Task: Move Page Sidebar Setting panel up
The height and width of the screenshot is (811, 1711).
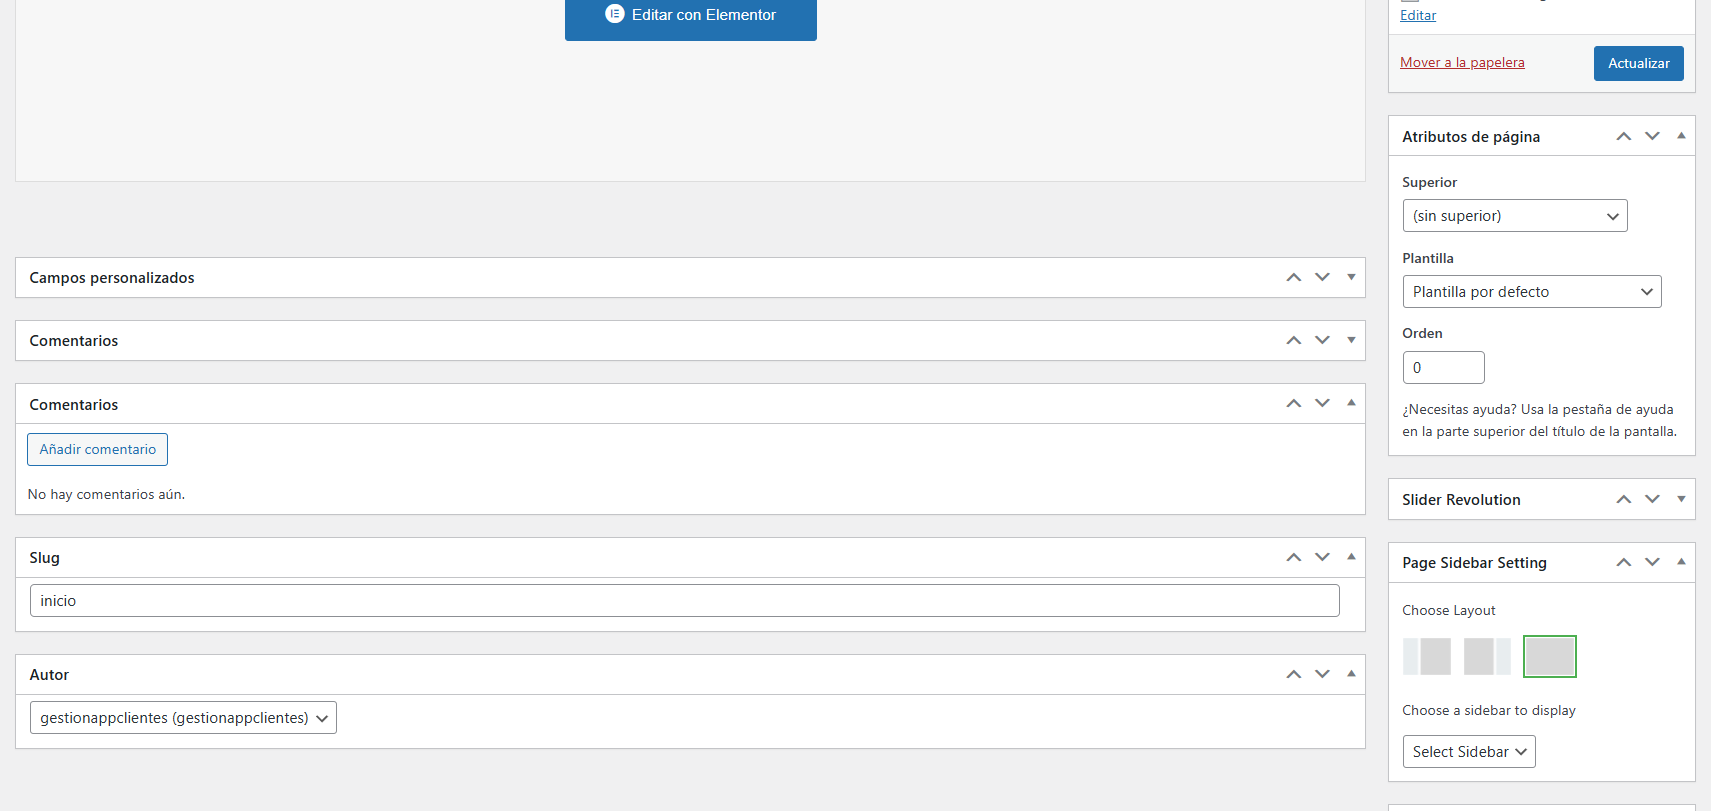Action: (x=1624, y=562)
